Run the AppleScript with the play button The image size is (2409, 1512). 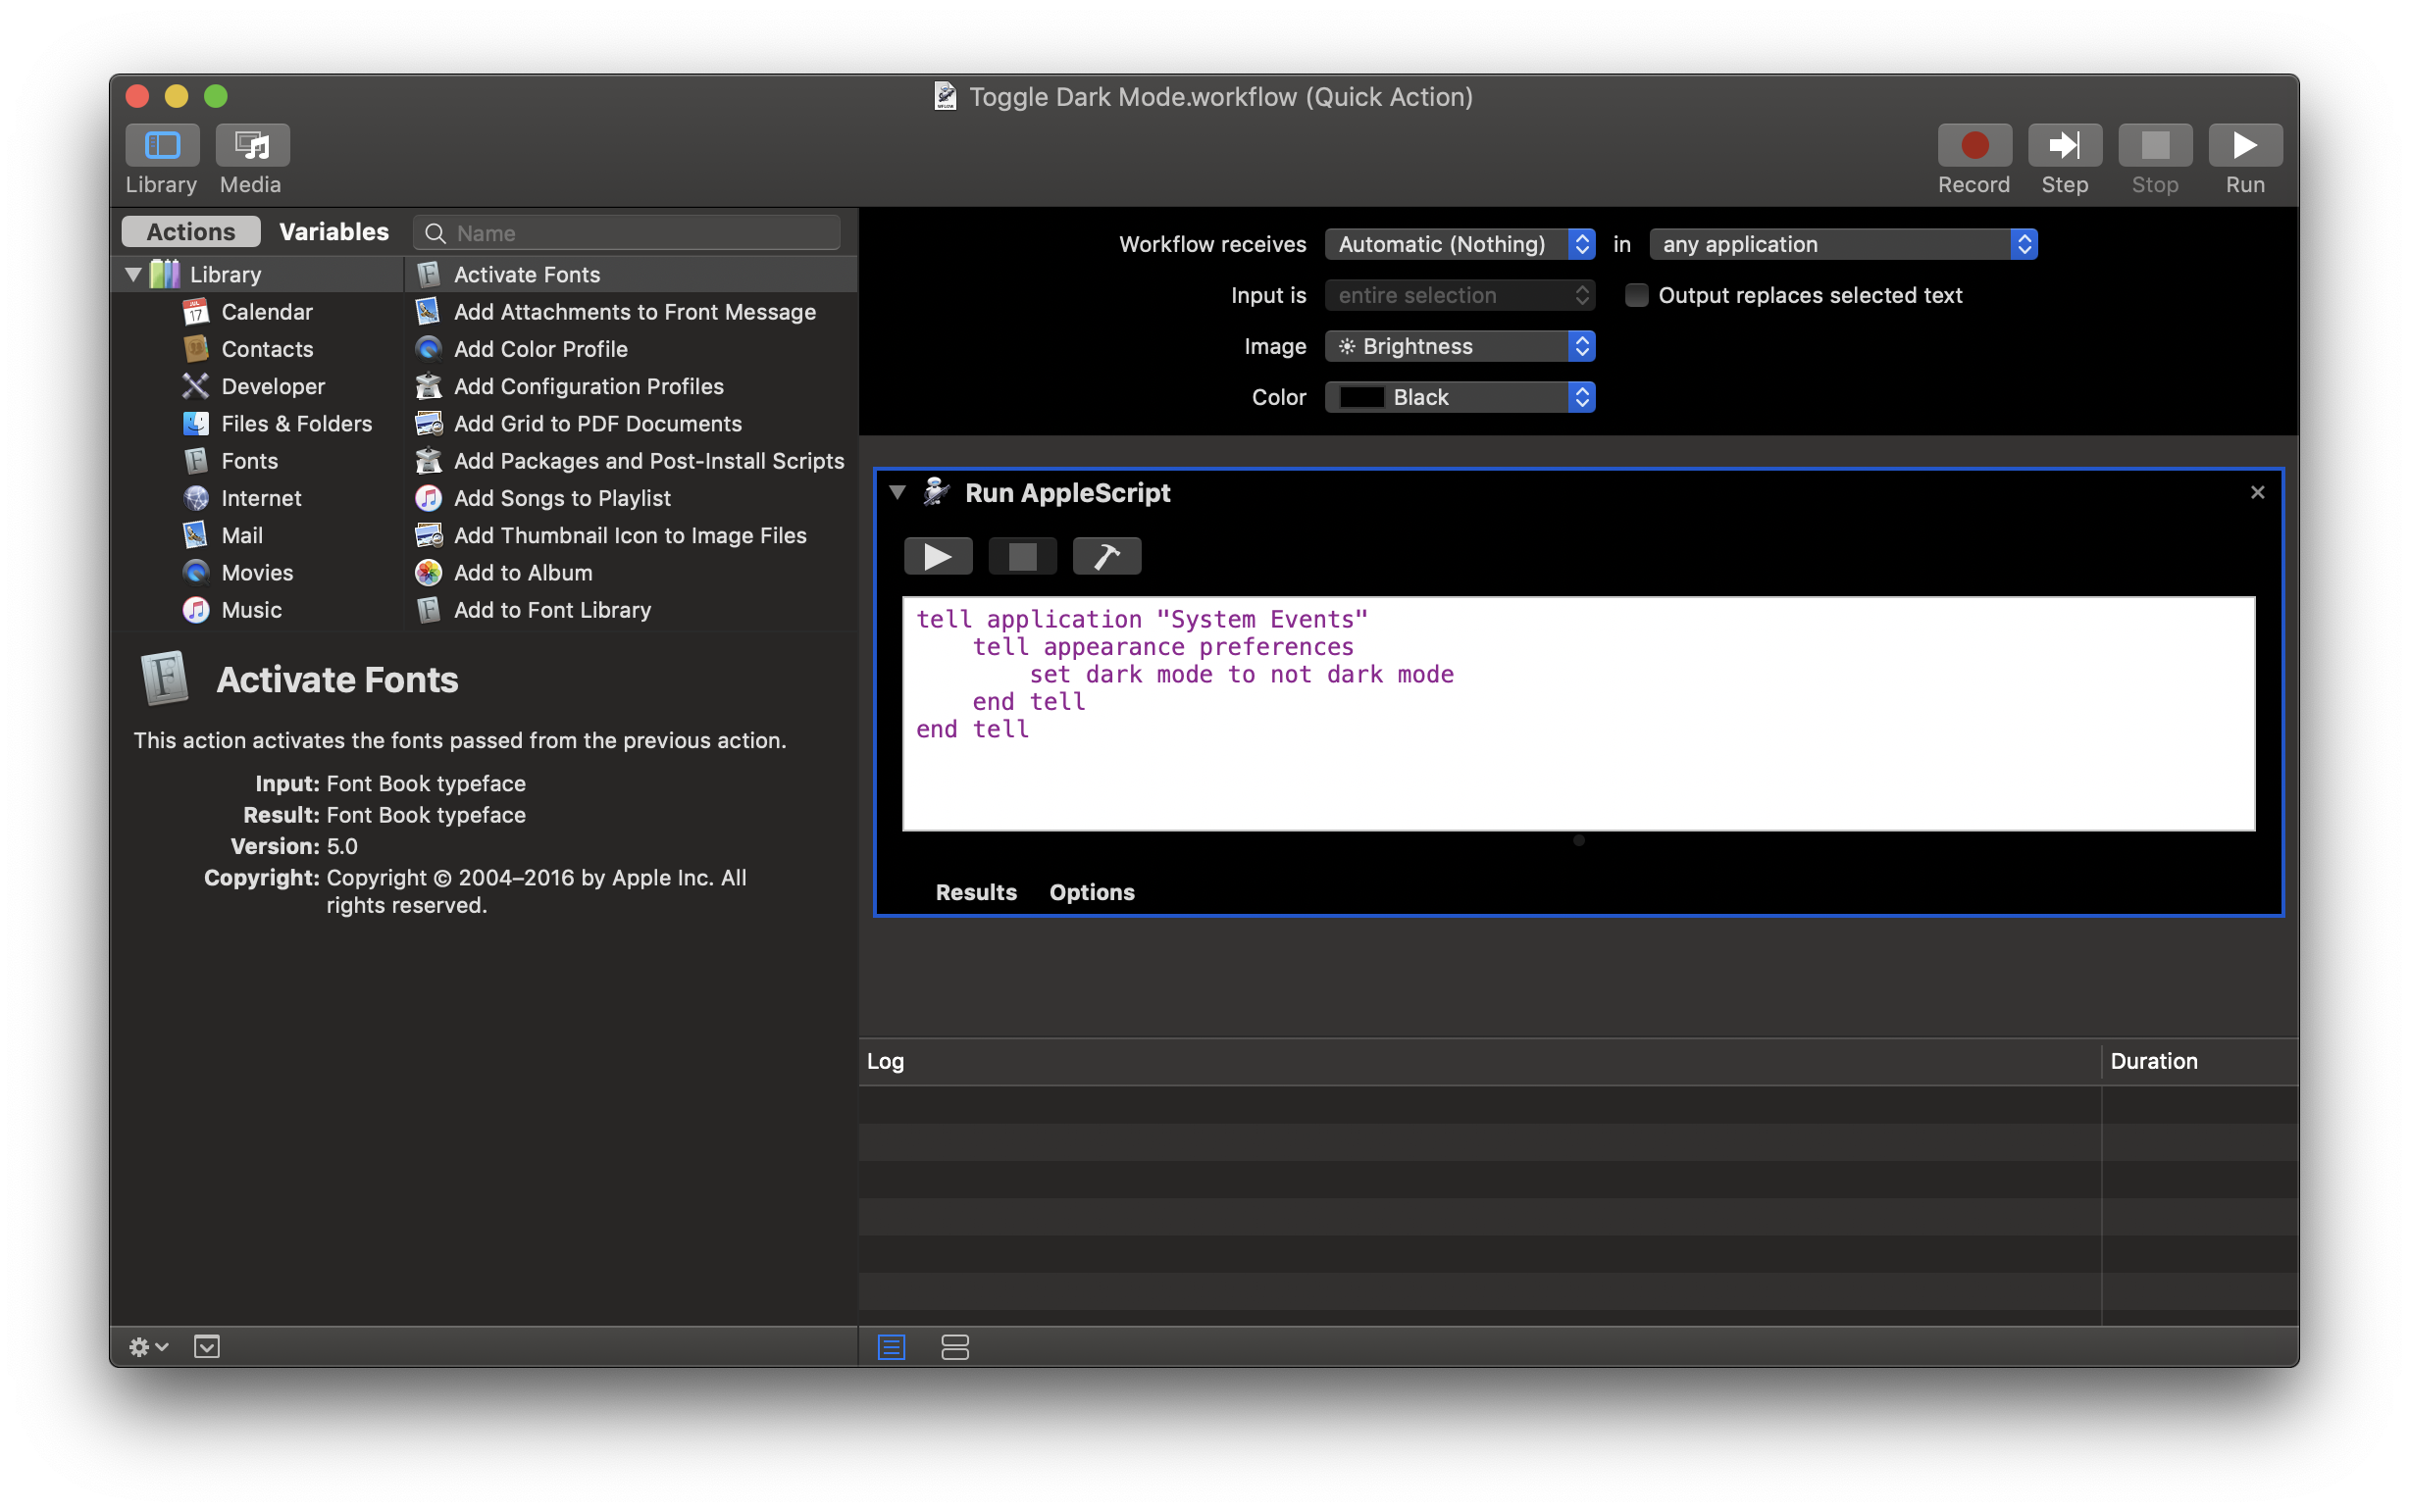[938, 556]
